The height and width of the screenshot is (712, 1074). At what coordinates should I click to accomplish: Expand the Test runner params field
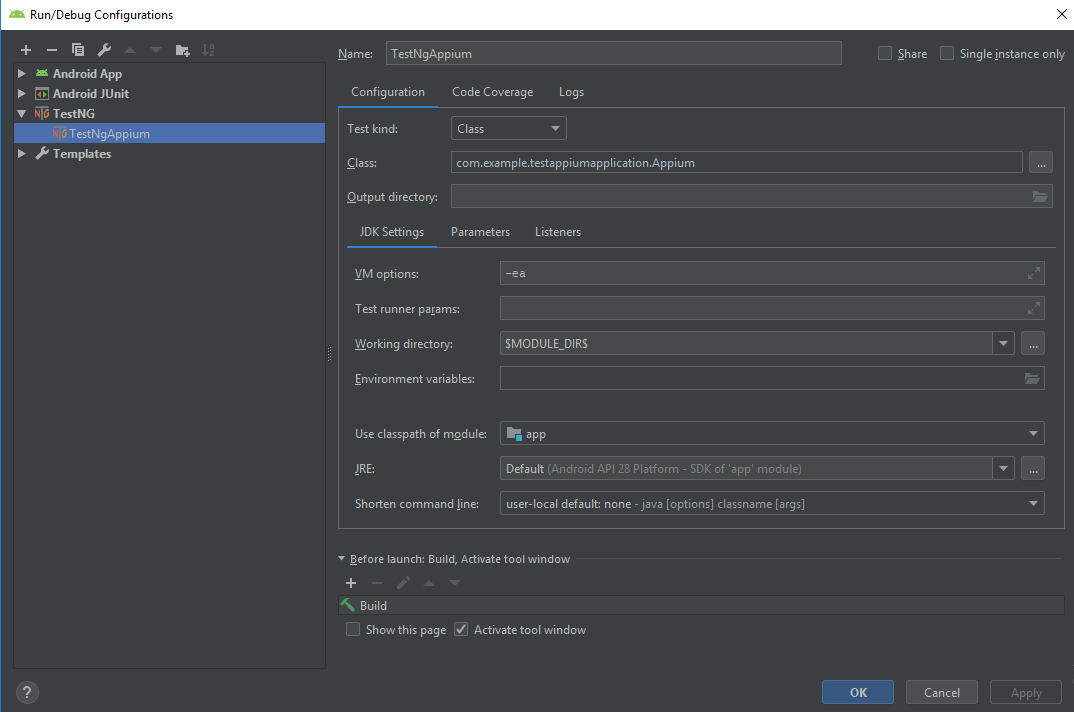pos(1034,308)
